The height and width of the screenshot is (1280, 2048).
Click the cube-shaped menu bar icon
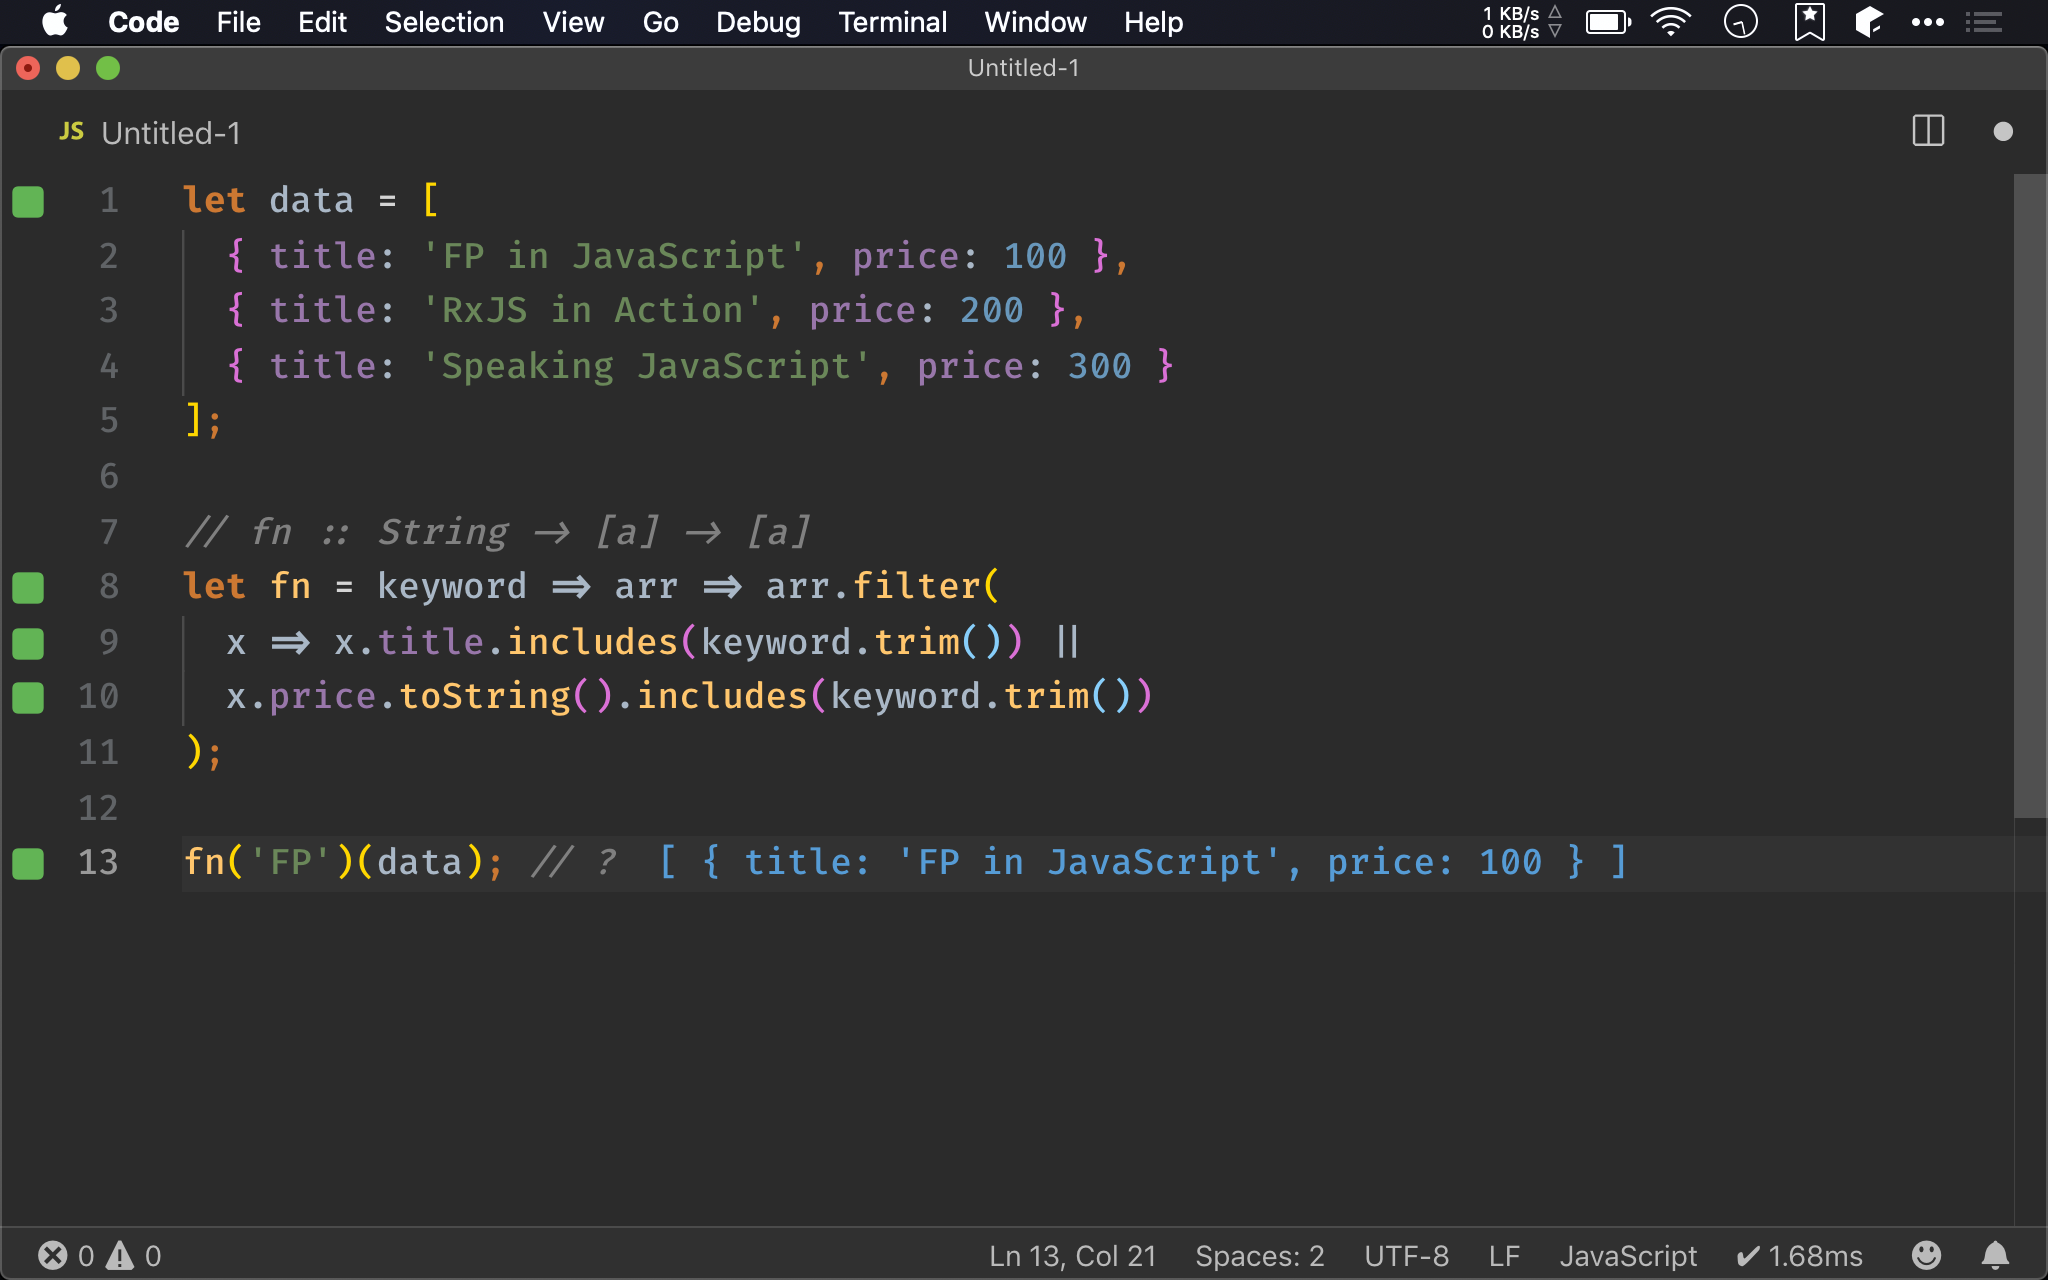click(1869, 22)
